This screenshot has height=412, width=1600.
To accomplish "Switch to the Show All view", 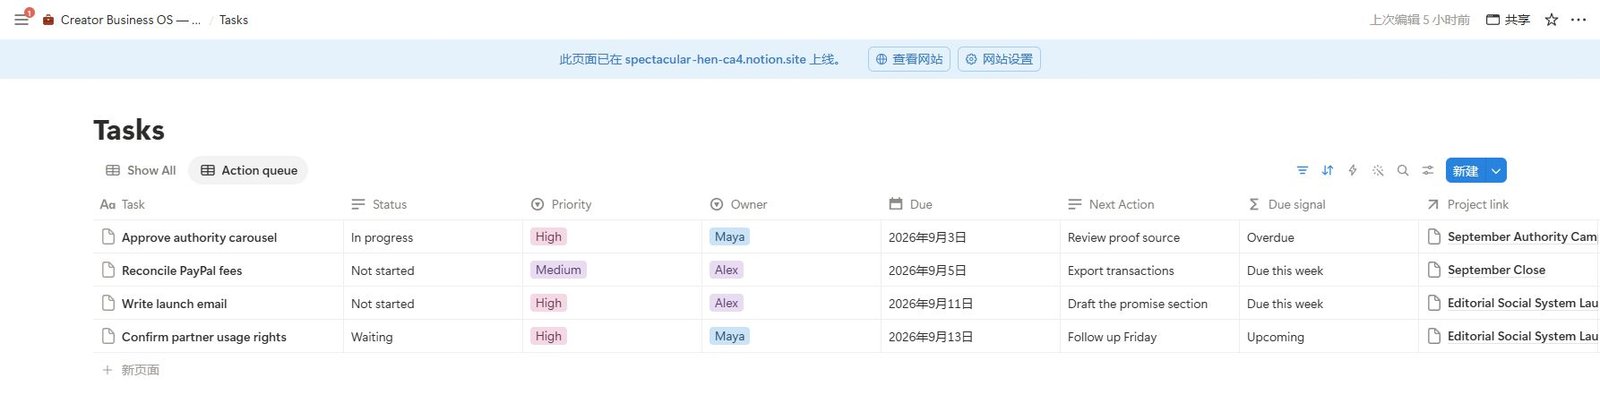I will 141,171.
